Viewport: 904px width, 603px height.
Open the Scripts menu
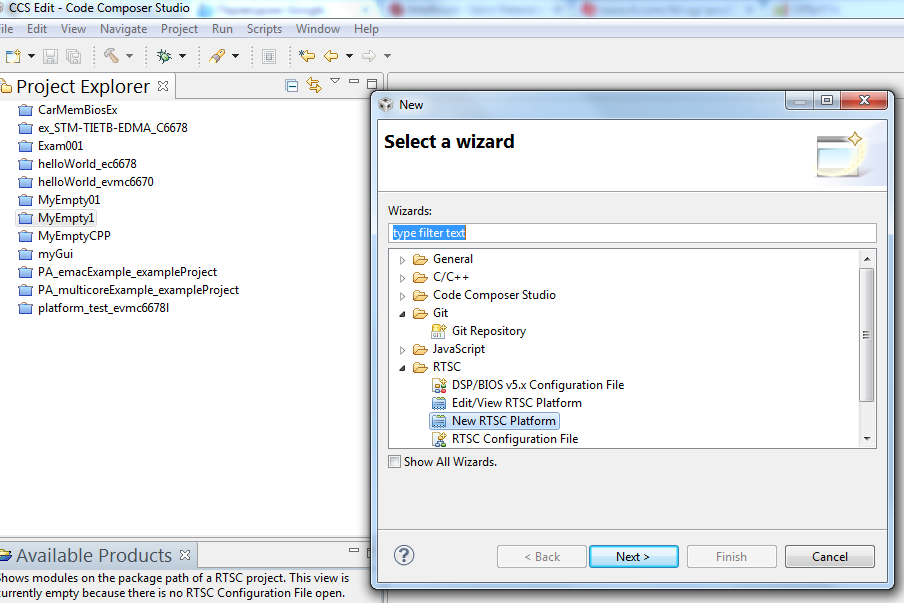[264, 29]
